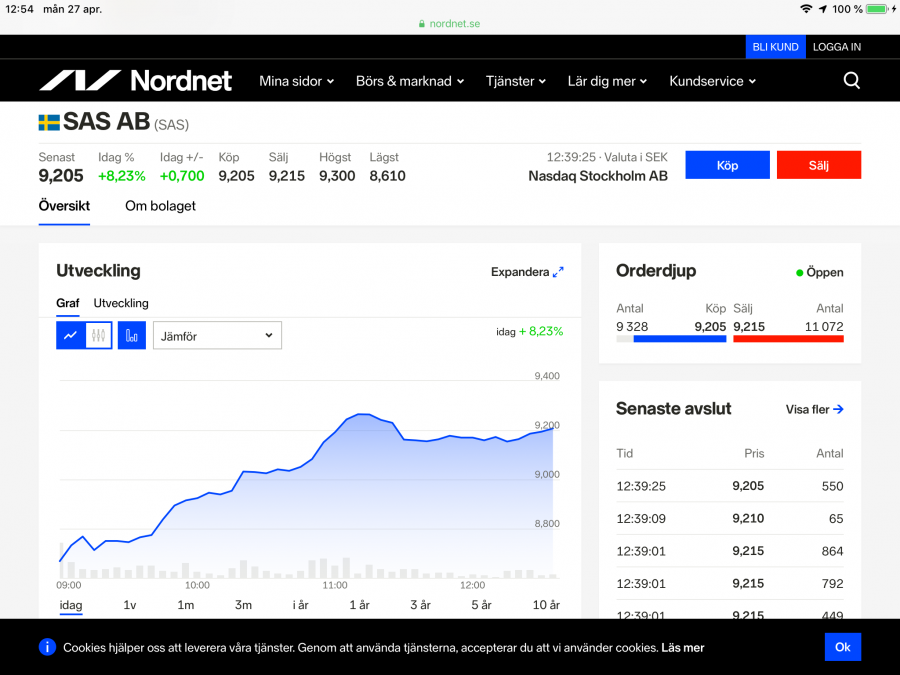This screenshot has height=675, width=900.
Task: Toggle the volume bars display
Action: (x=132, y=336)
